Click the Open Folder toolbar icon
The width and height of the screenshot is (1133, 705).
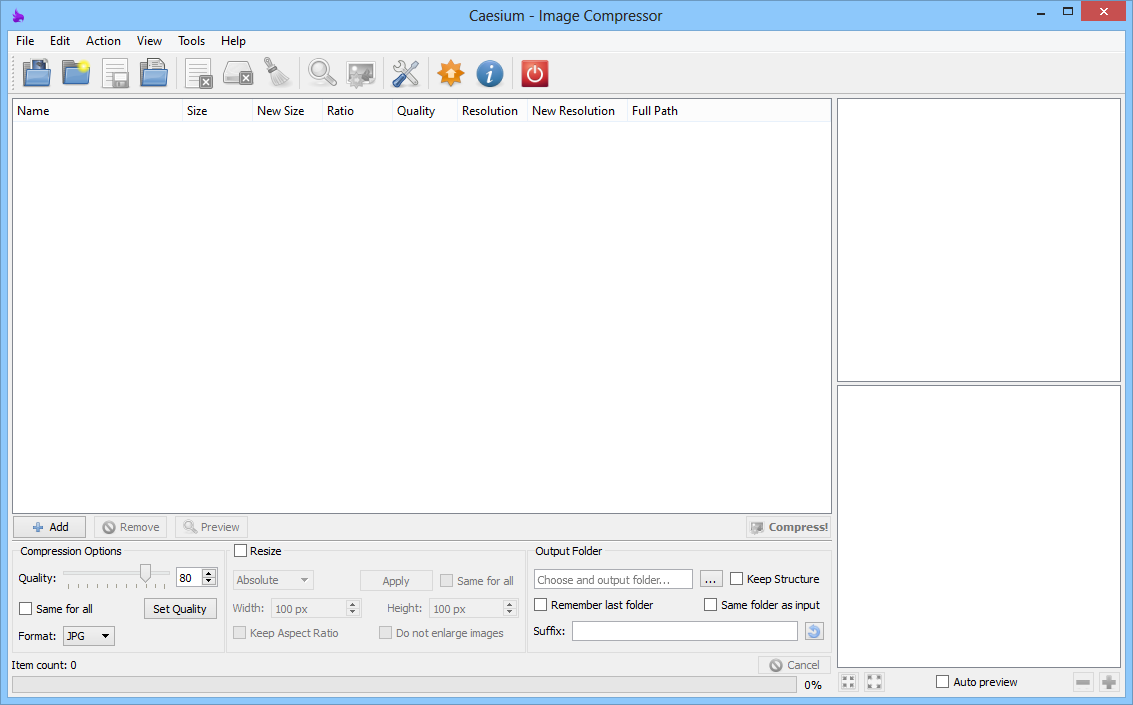[75, 72]
